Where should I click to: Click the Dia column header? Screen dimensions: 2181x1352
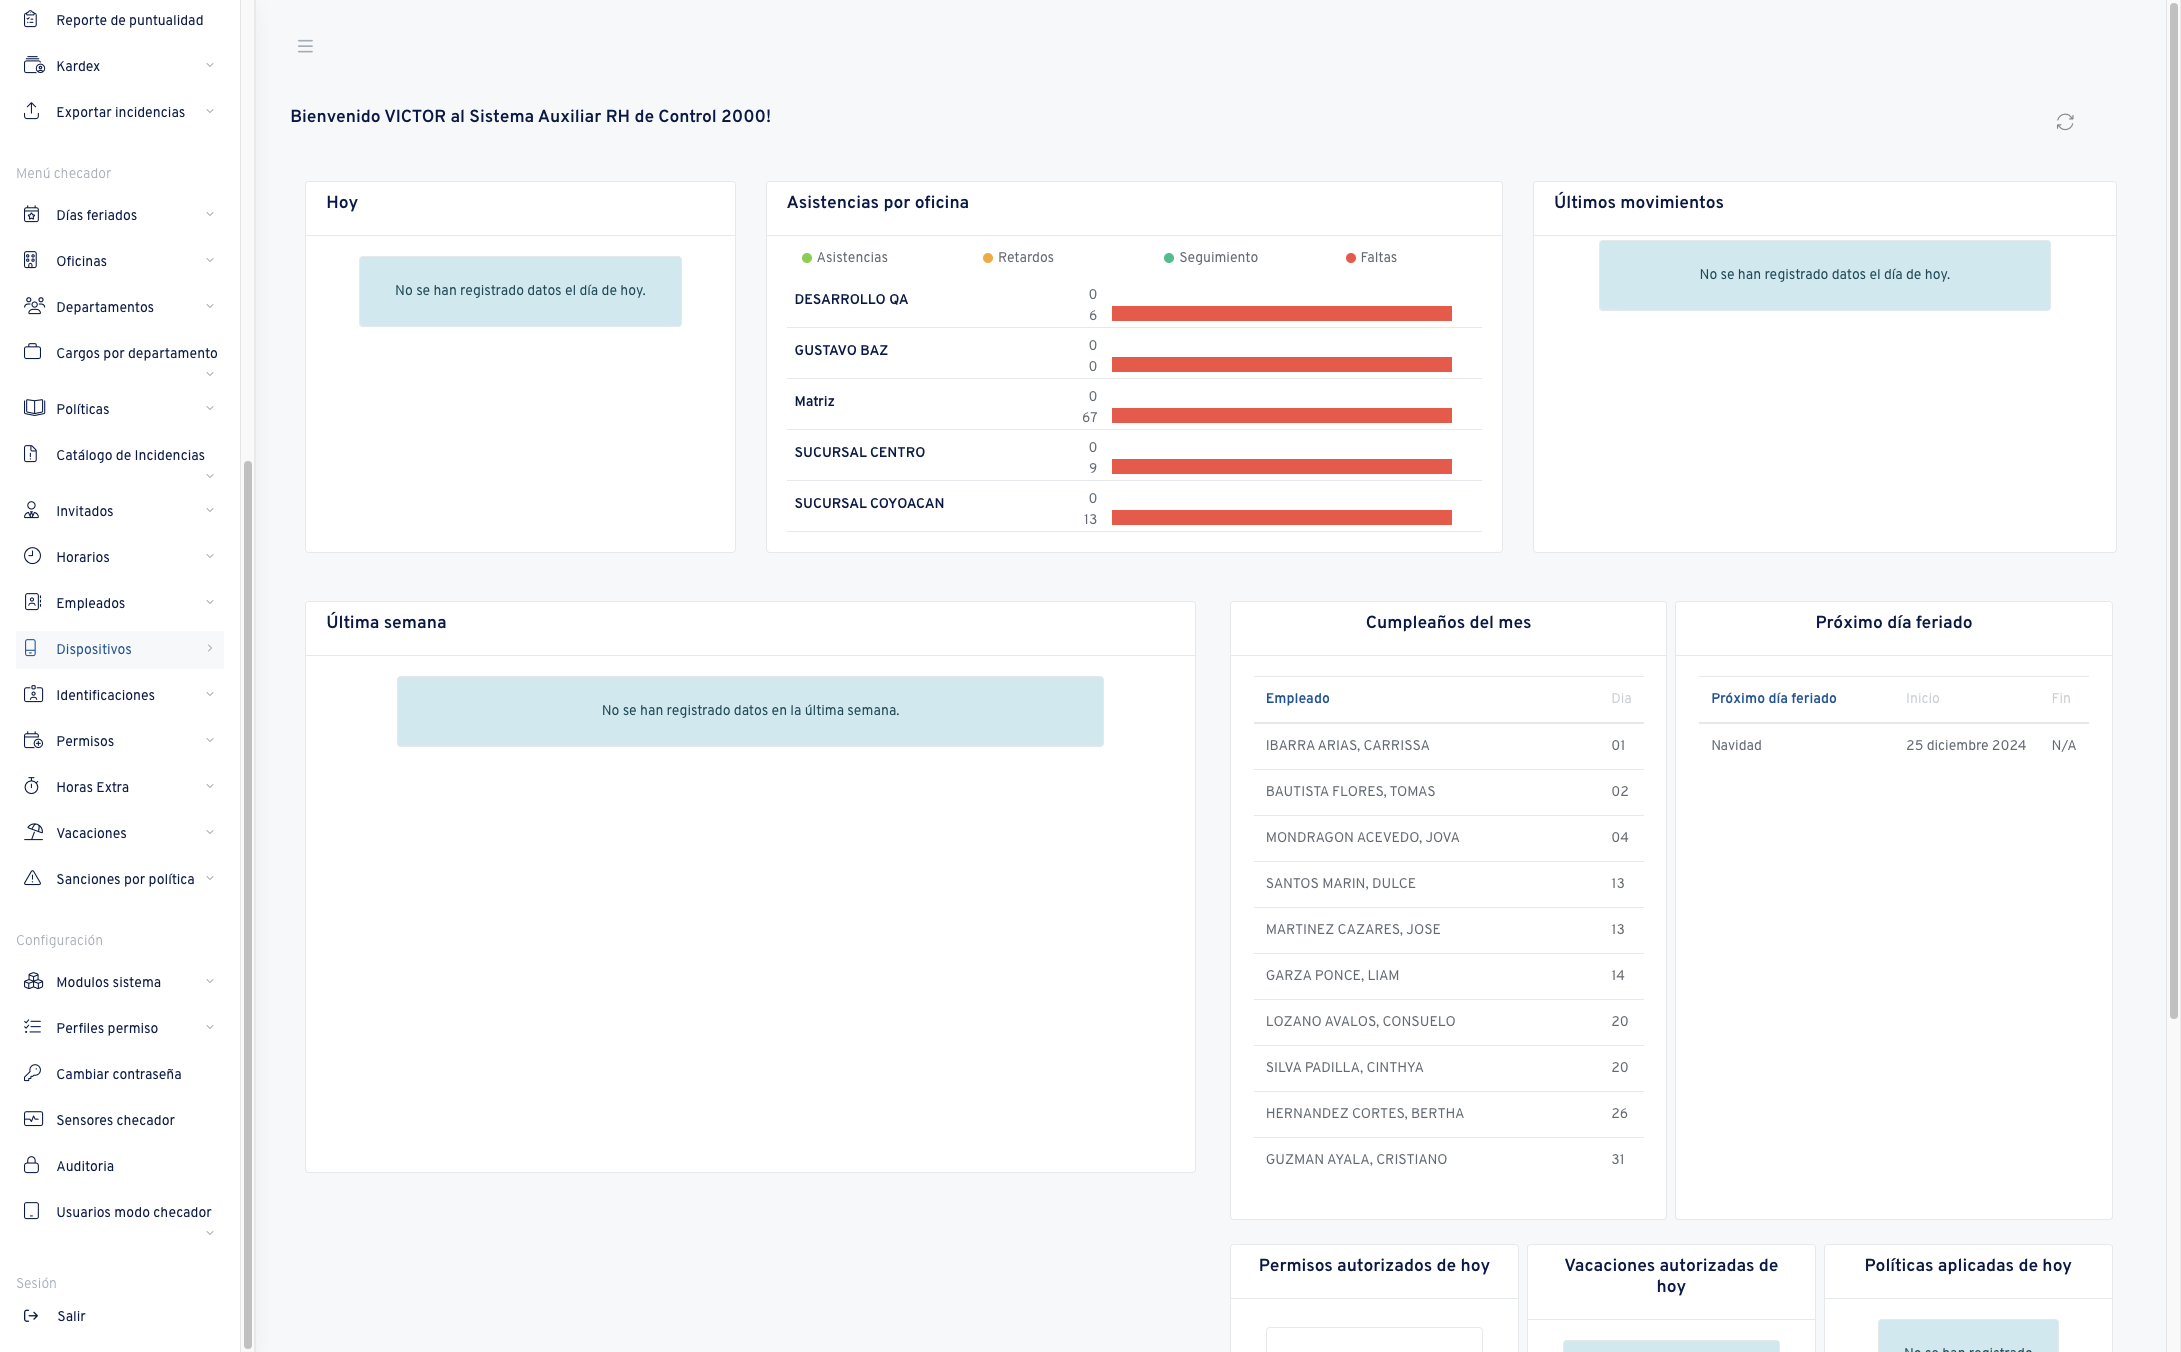point(1621,699)
